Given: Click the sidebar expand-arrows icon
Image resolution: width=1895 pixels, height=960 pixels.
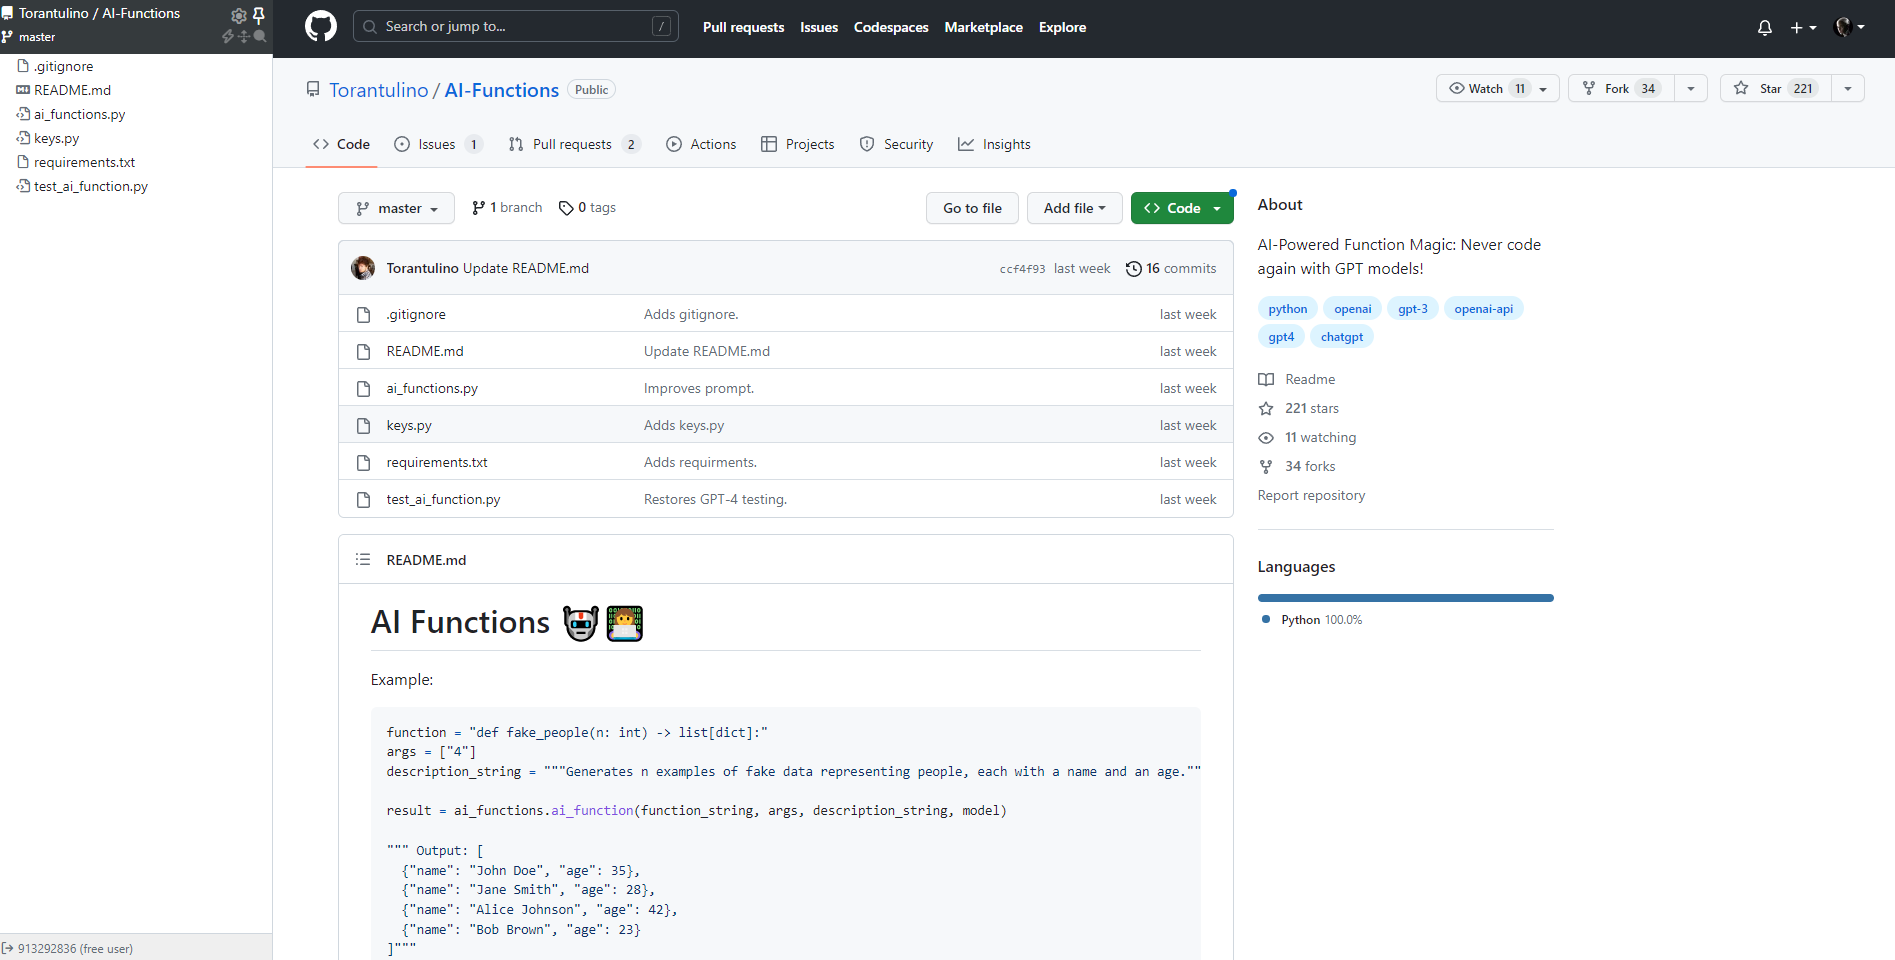Looking at the screenshot, I should tap(244, 36).
